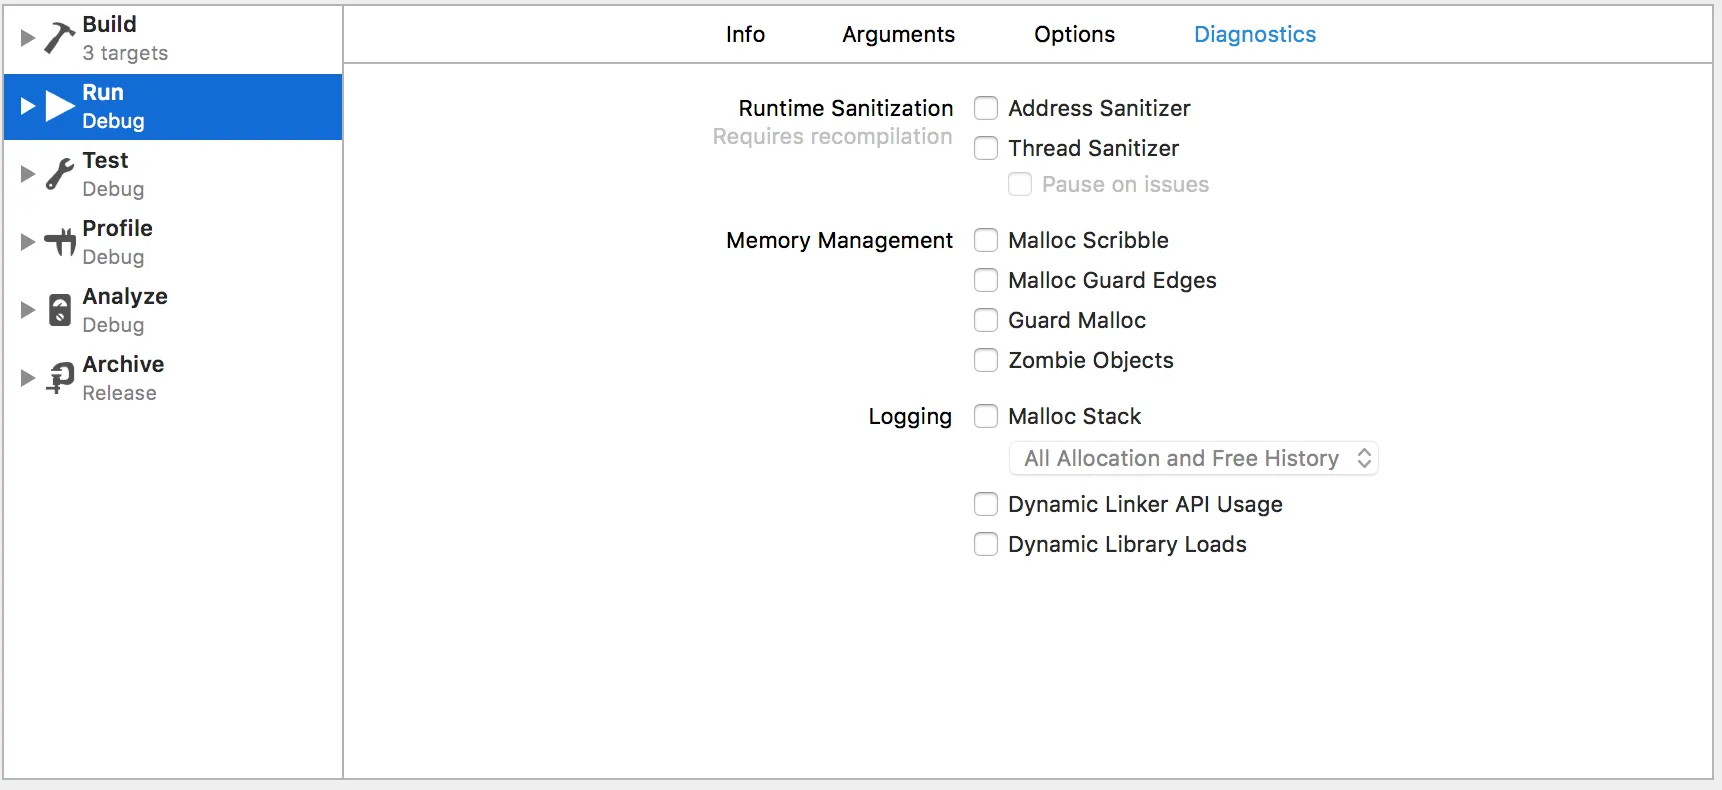1722x790 pixels.
Task: Click the Analyze action icon
Action: 60,310
